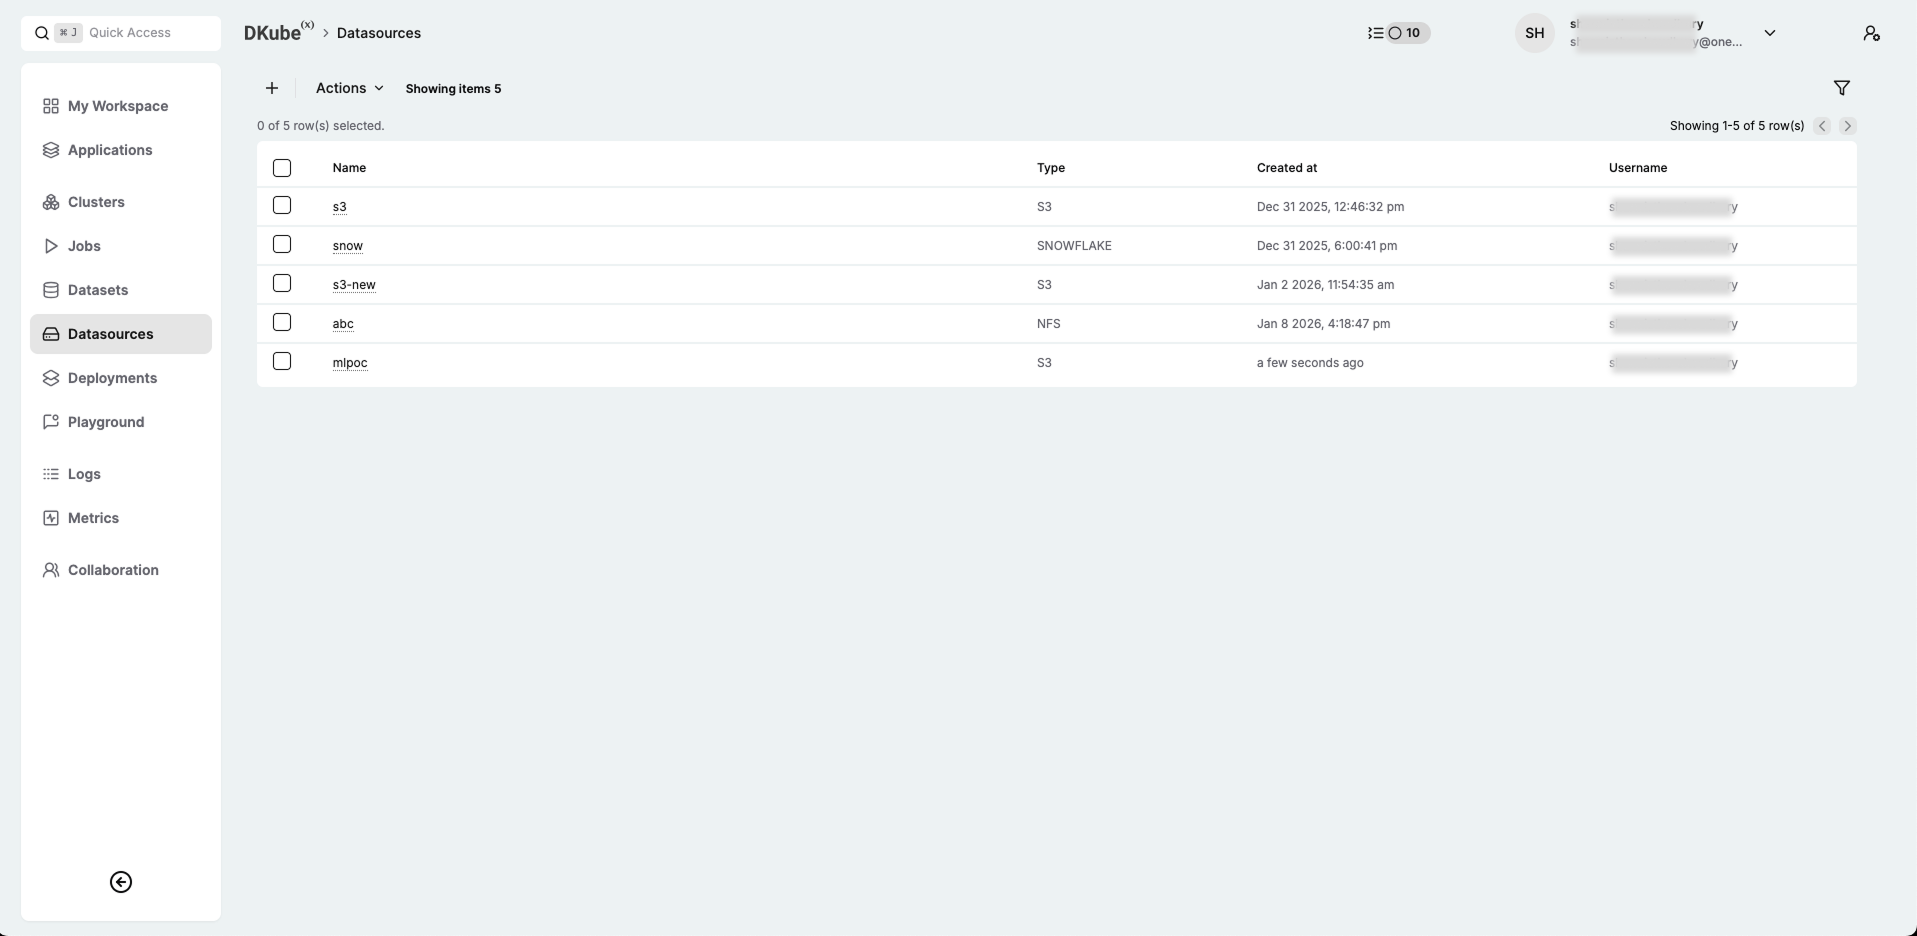Click the plus icon to add datasource
Image resolution: width=1917 pixels, height=936 pixels.
272,88
